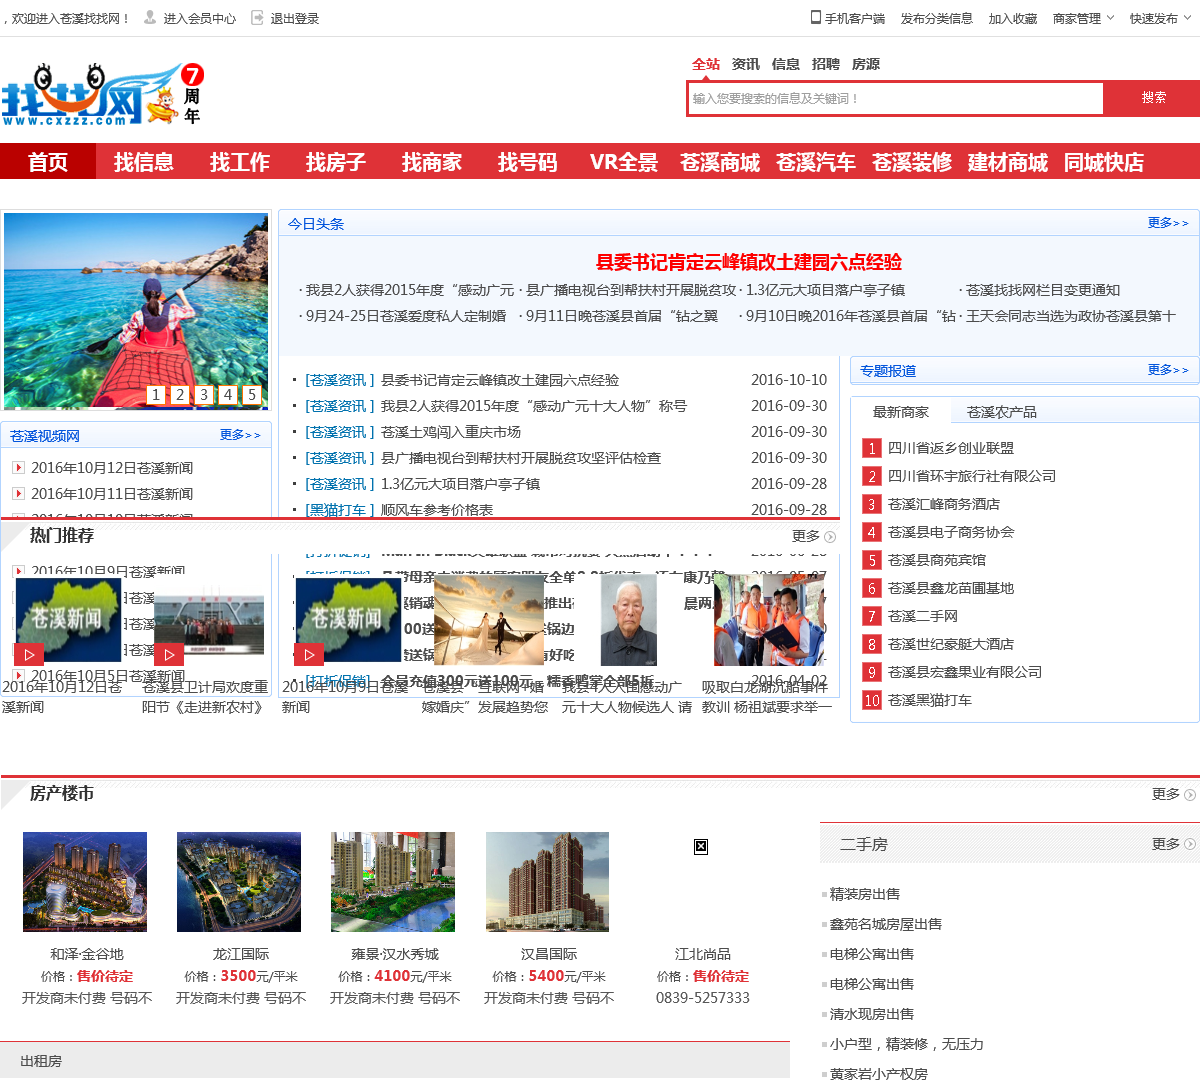Click 更多 in the 二手房 header

pyautogui.click(x=1173, y=844)
